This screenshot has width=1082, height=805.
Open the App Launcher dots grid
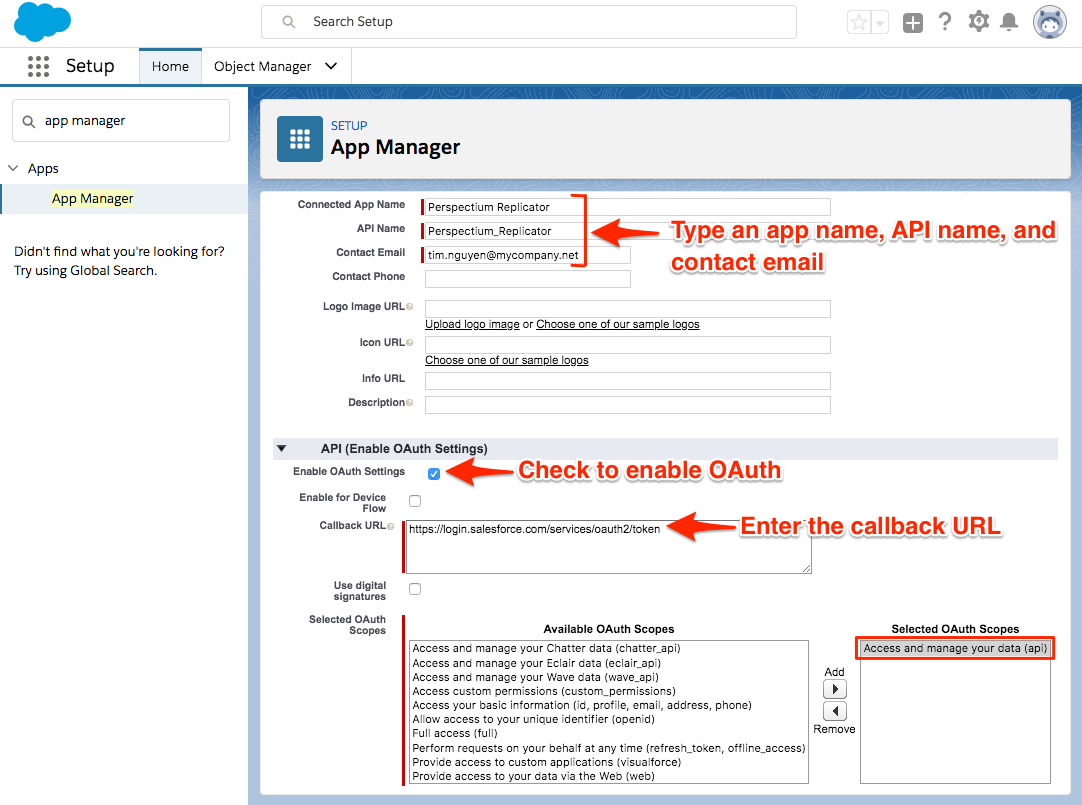pyautogui.click(x=38, y=66)
